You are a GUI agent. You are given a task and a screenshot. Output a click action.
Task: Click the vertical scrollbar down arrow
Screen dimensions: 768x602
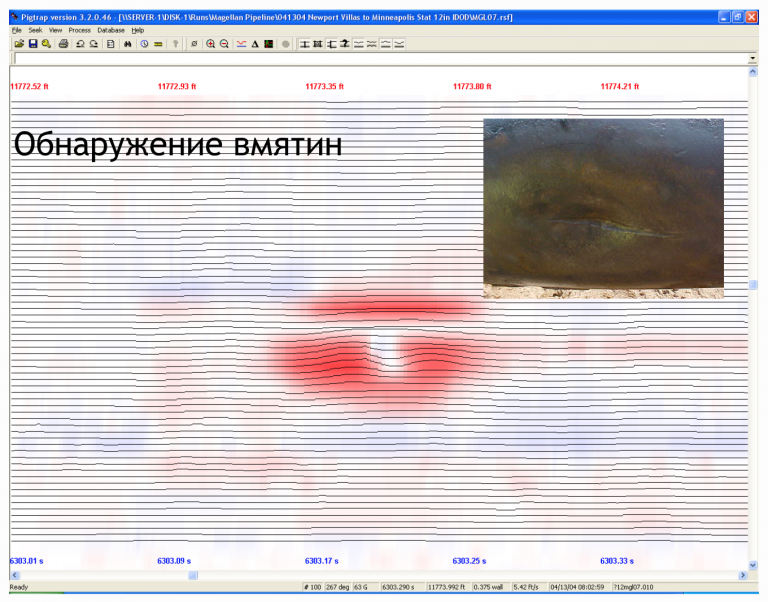(753, 565)
